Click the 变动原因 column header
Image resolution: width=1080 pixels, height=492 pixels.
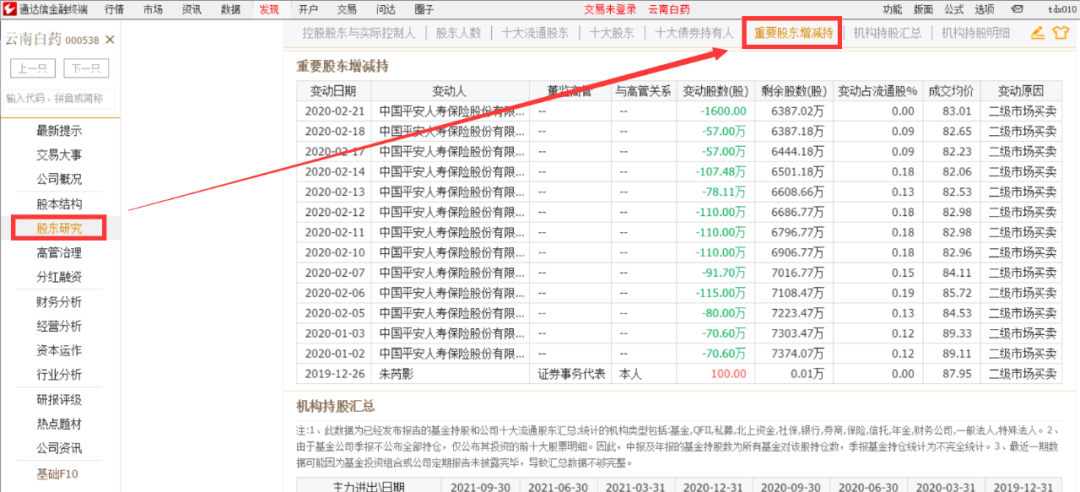1021,91
